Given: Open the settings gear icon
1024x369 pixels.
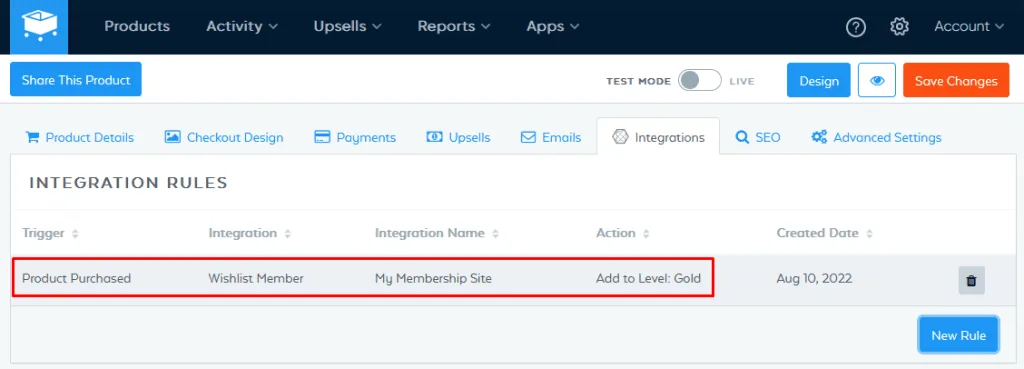Looking at the screenshot, I should tap(899, 27).
